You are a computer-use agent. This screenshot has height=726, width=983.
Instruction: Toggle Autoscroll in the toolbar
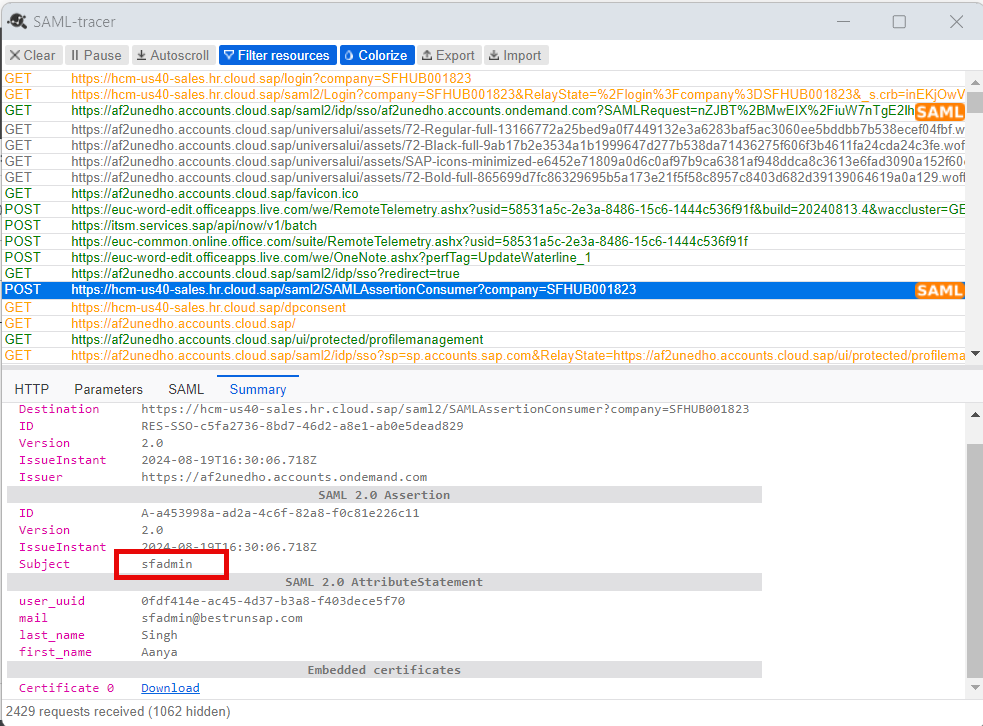[173, 55]
